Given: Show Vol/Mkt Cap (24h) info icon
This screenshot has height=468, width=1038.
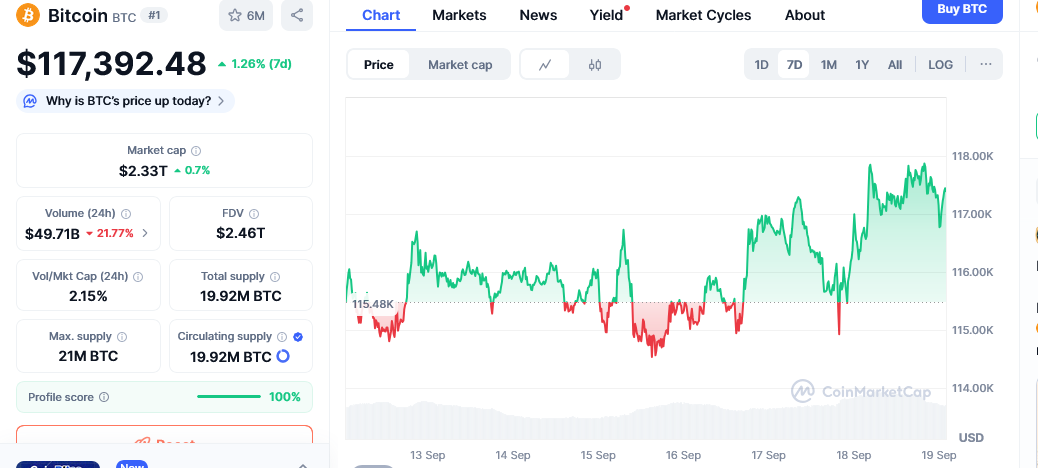Looking at the screenshot, I should [138, 277].
